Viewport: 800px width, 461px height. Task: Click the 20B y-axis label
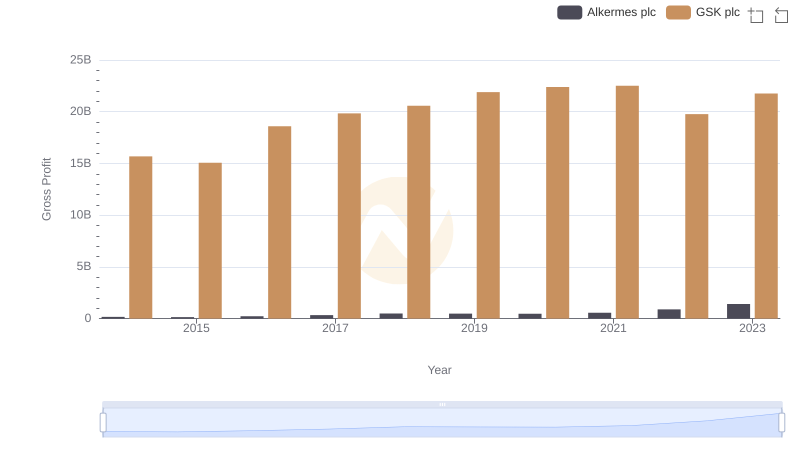(x=81, y=112)
